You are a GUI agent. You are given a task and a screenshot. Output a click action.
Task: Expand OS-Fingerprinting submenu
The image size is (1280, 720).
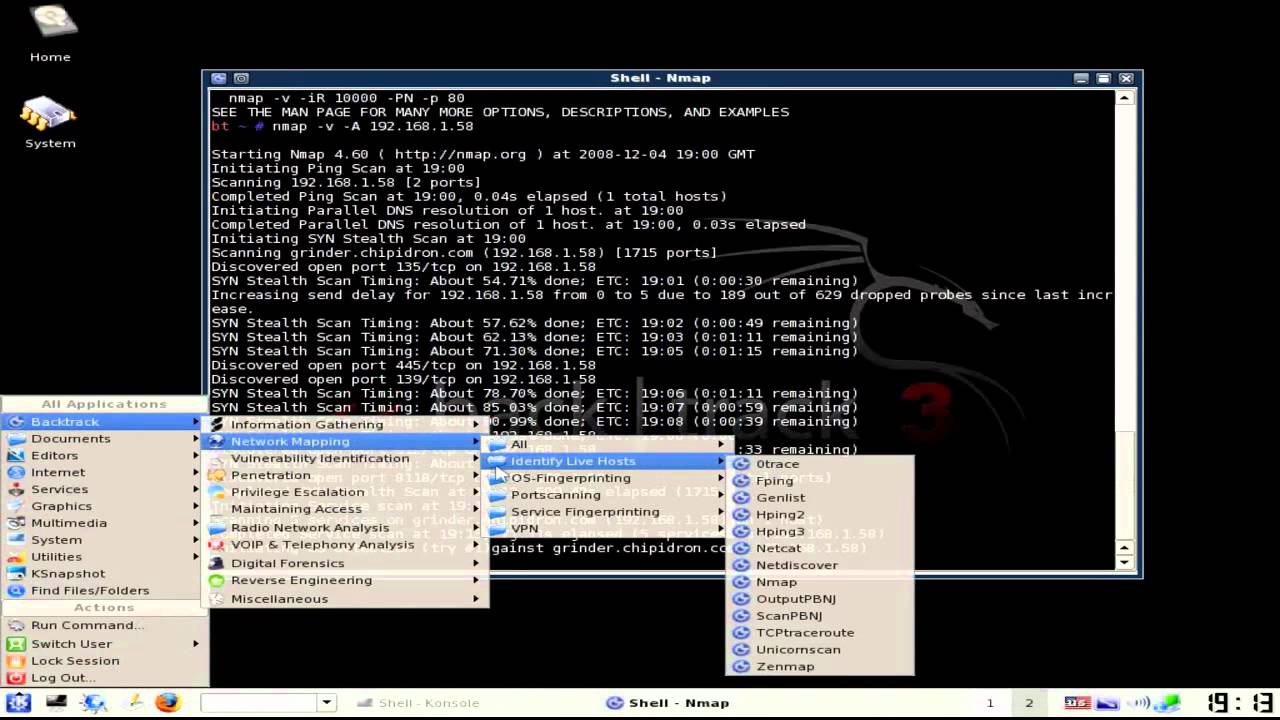tap(606, 478)
